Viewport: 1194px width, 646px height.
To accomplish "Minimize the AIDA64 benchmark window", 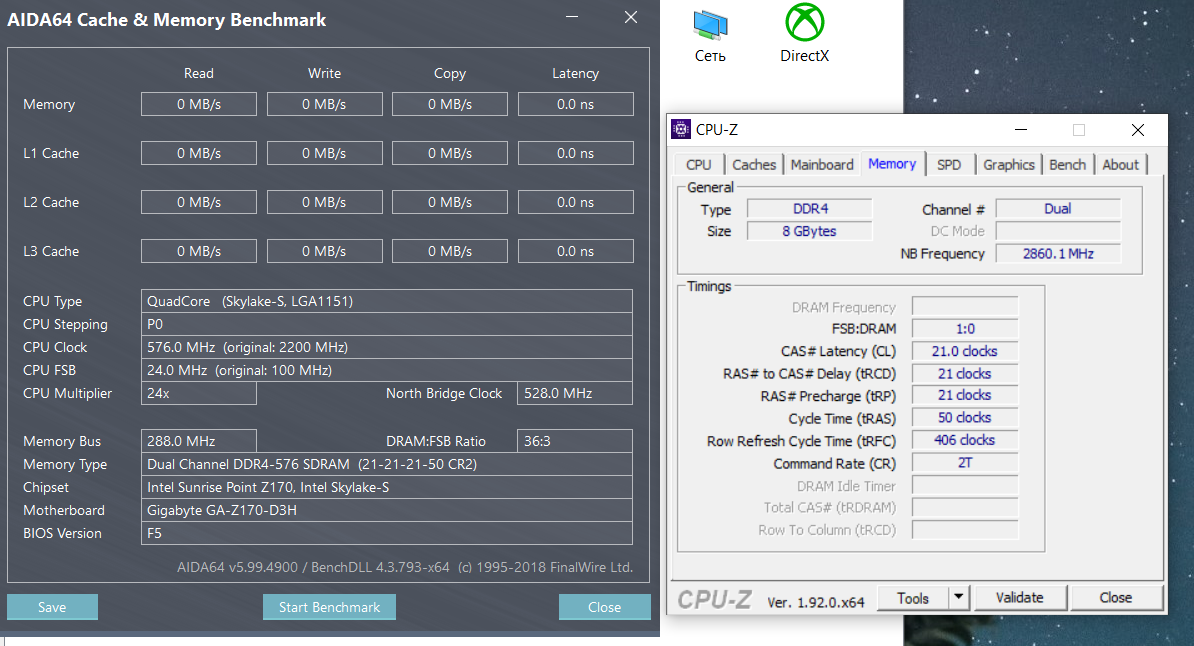I will [x=572, y=17].
